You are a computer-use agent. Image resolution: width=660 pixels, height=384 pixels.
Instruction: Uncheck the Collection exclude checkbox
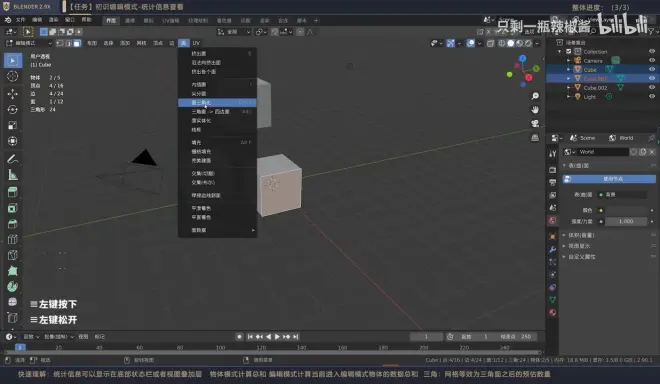point(568,51)
